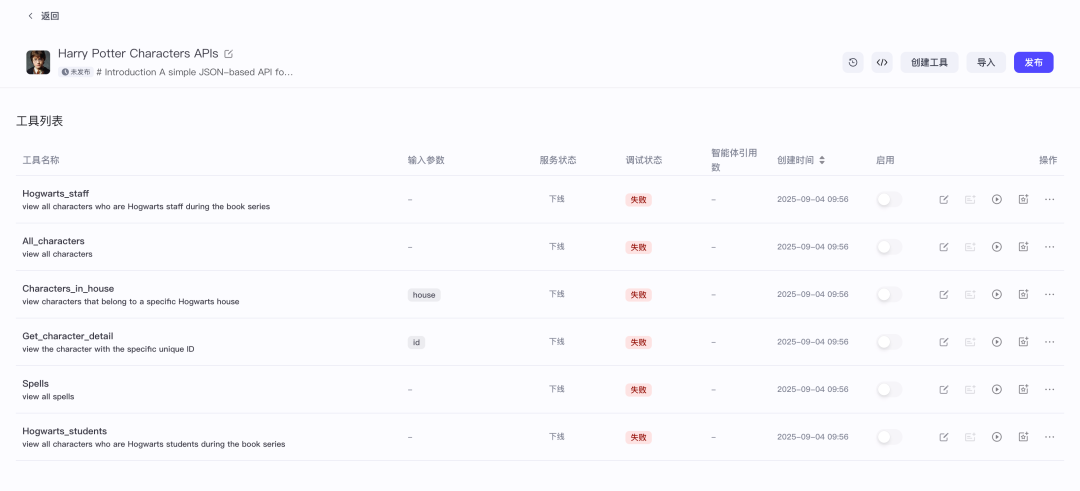1080x491 pixels.
Task: Click the 导入 button
Action: tap(986, 63)
